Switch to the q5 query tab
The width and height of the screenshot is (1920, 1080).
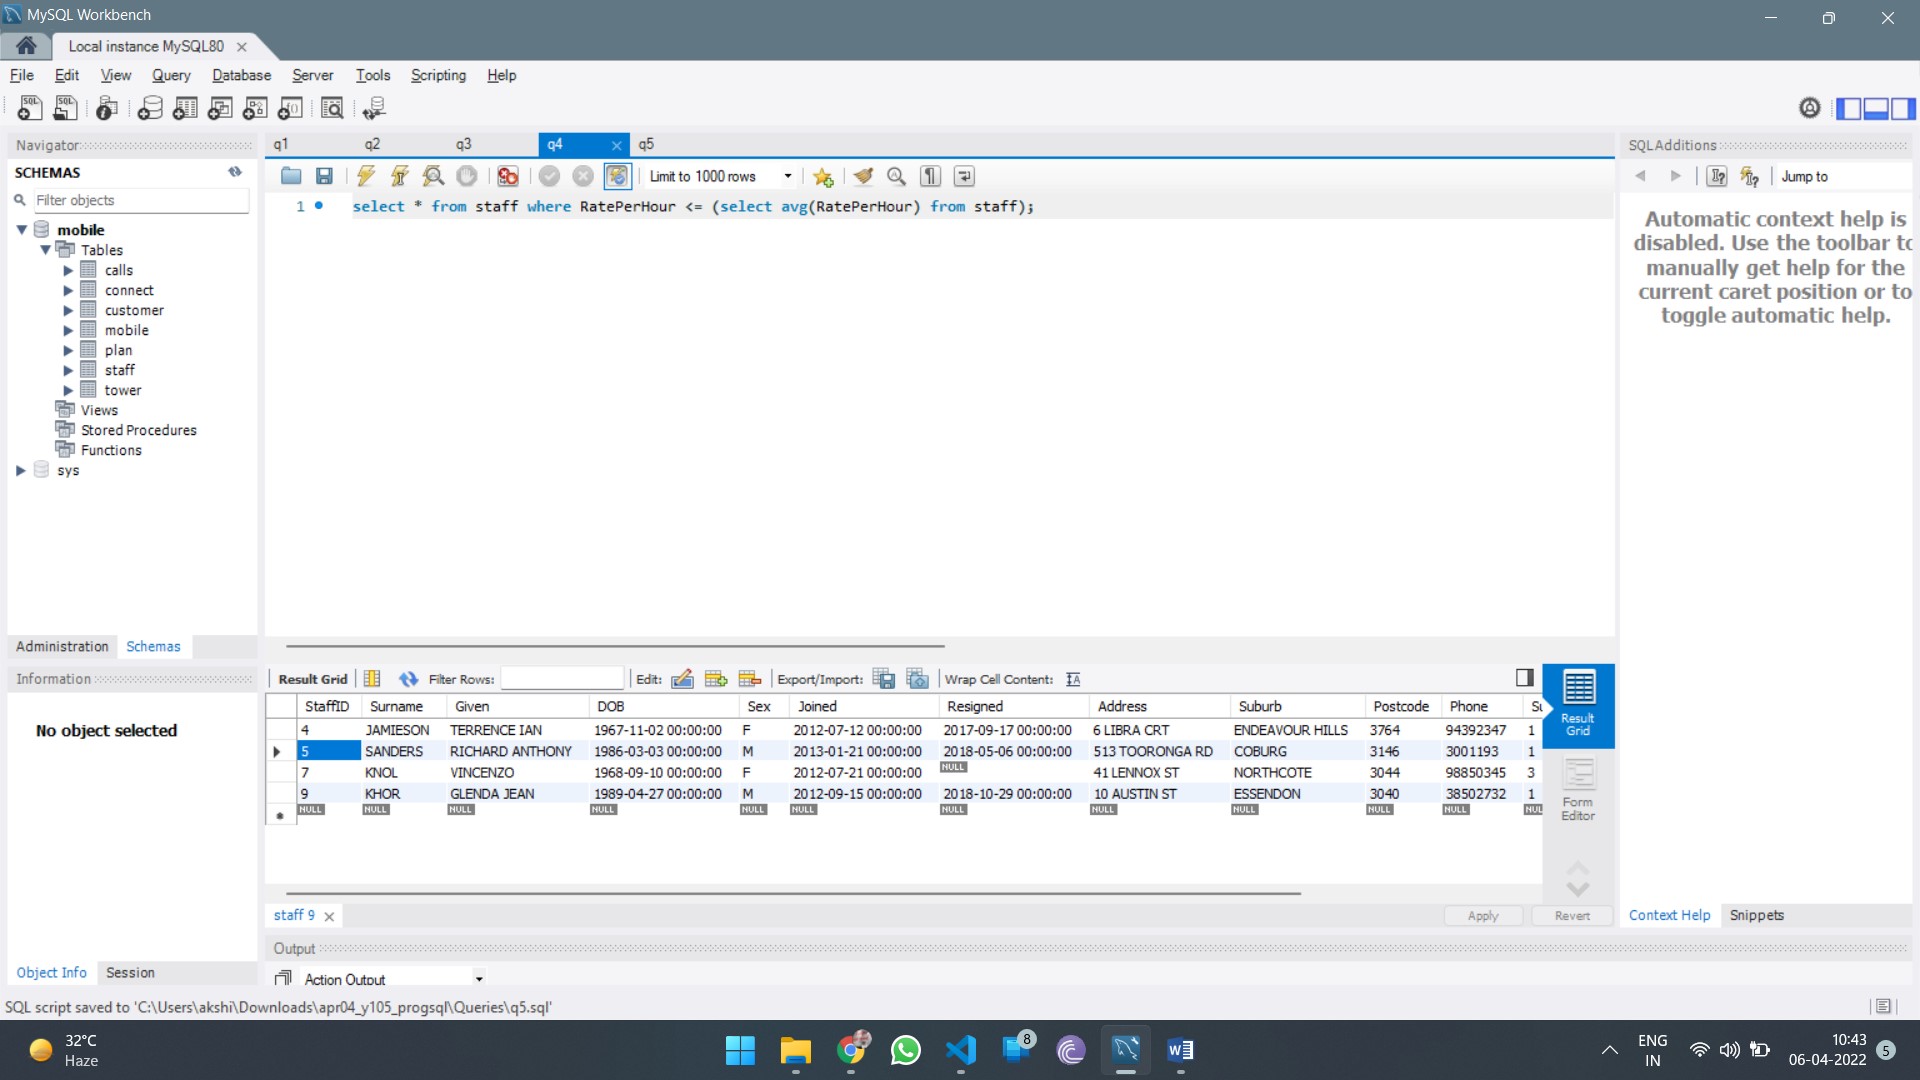646,144
